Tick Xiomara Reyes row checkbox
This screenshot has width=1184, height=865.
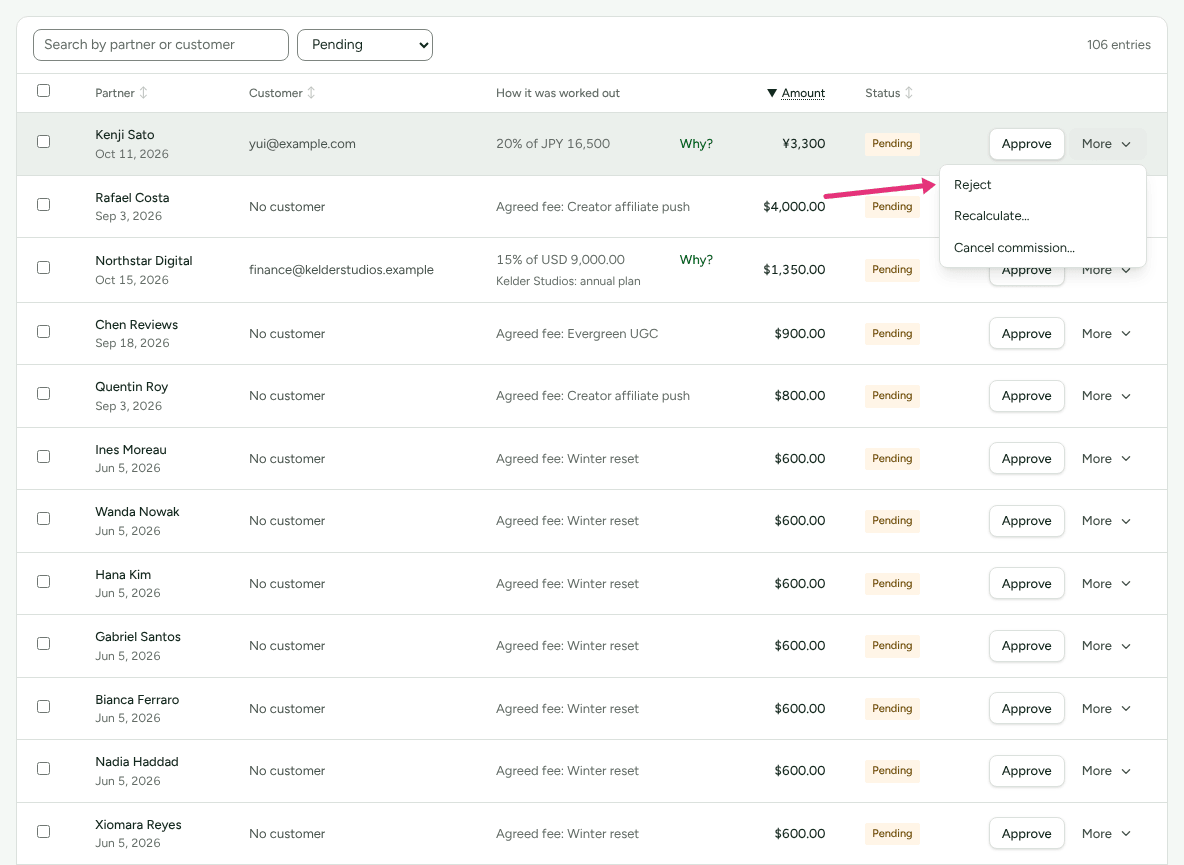coord(44,832)
